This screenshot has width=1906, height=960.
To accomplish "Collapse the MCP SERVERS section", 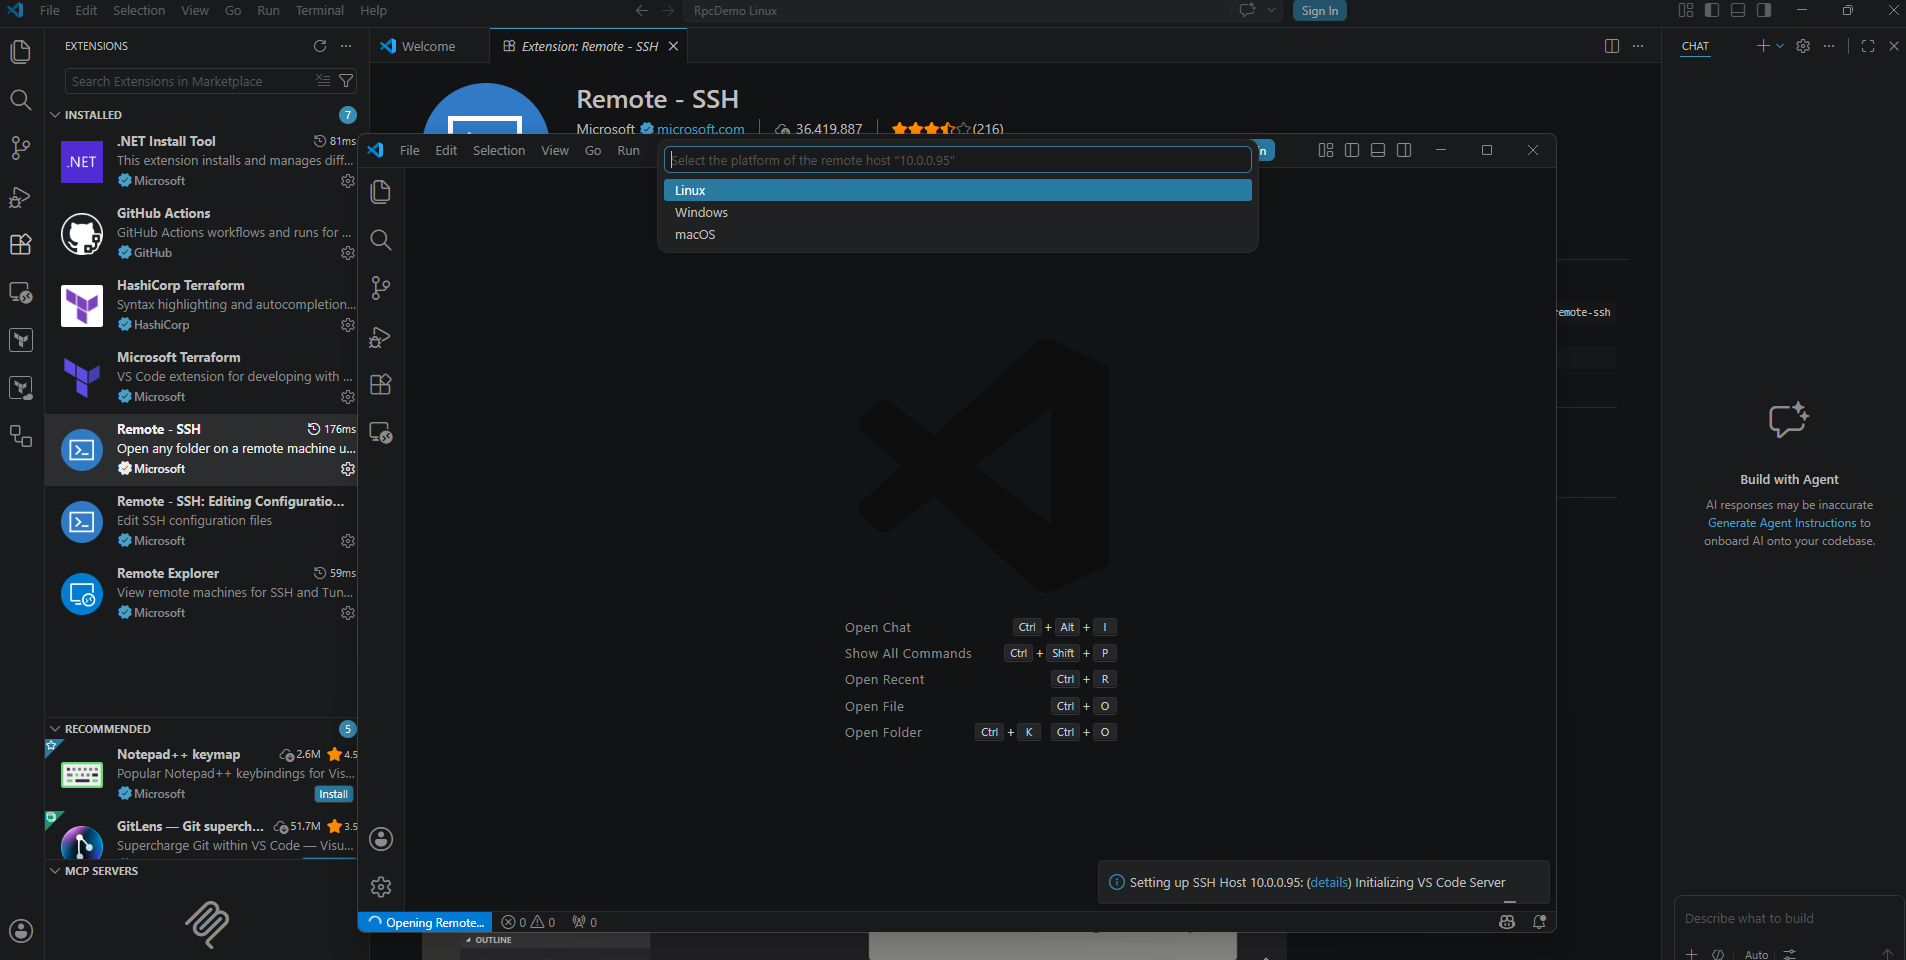I will pyautogui.click(x=94, y=871).
